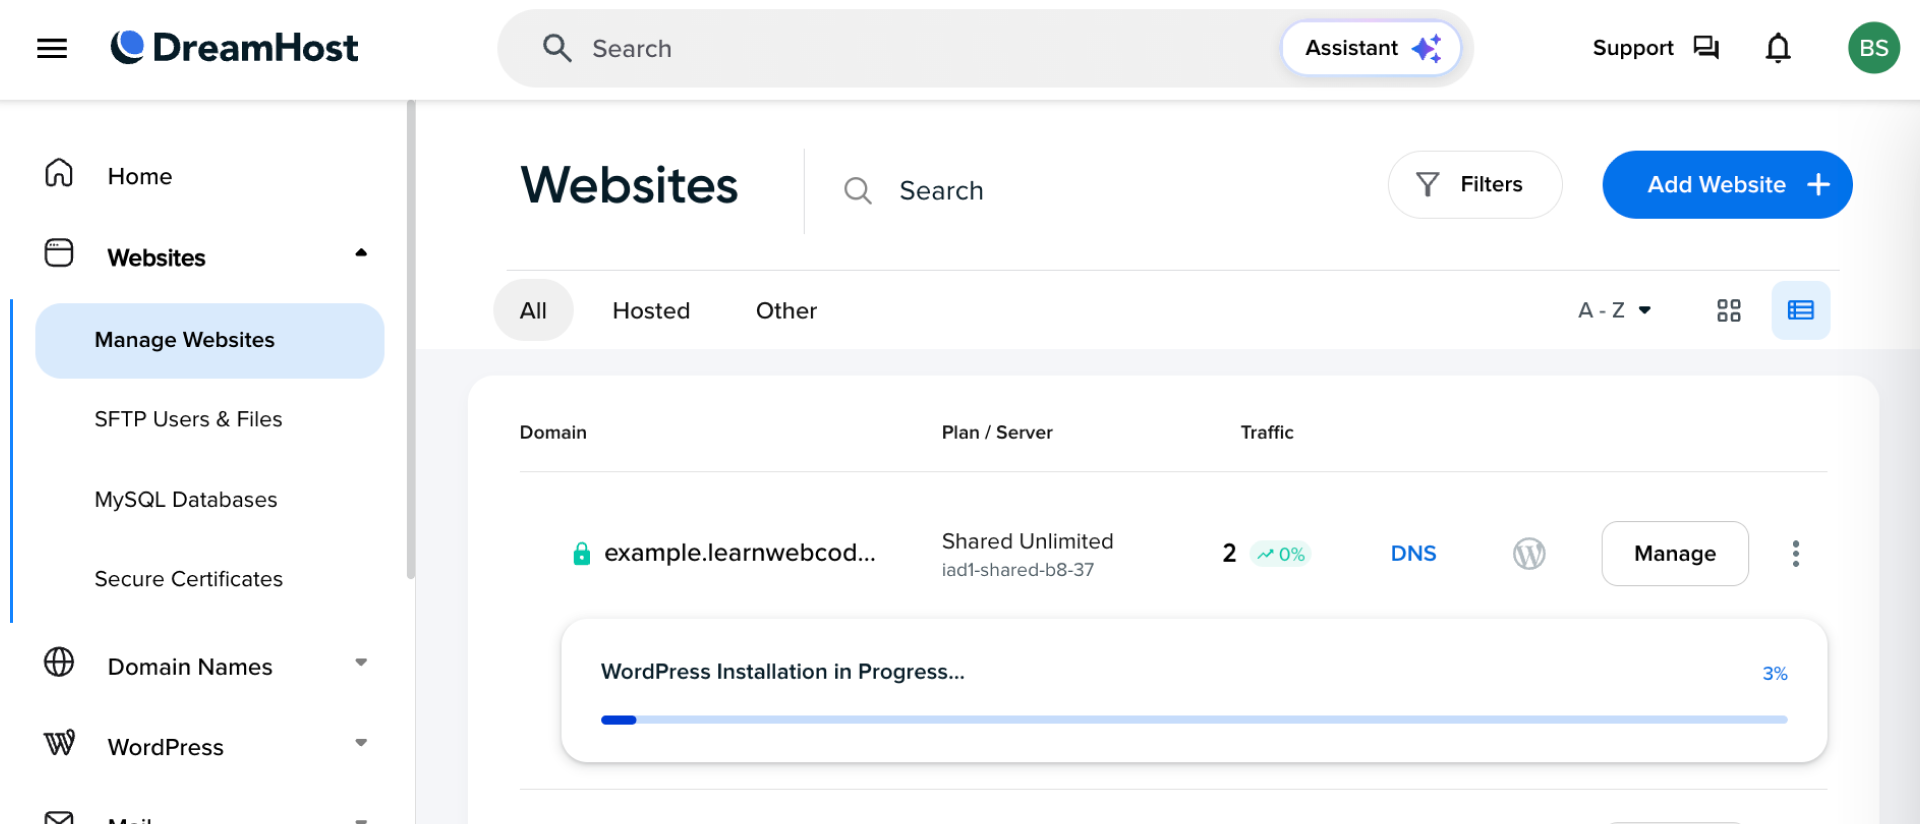Open the Filters panel
Image resolution: width=1920 pixels, height=824 pixels.
(x=1474, y=185)
